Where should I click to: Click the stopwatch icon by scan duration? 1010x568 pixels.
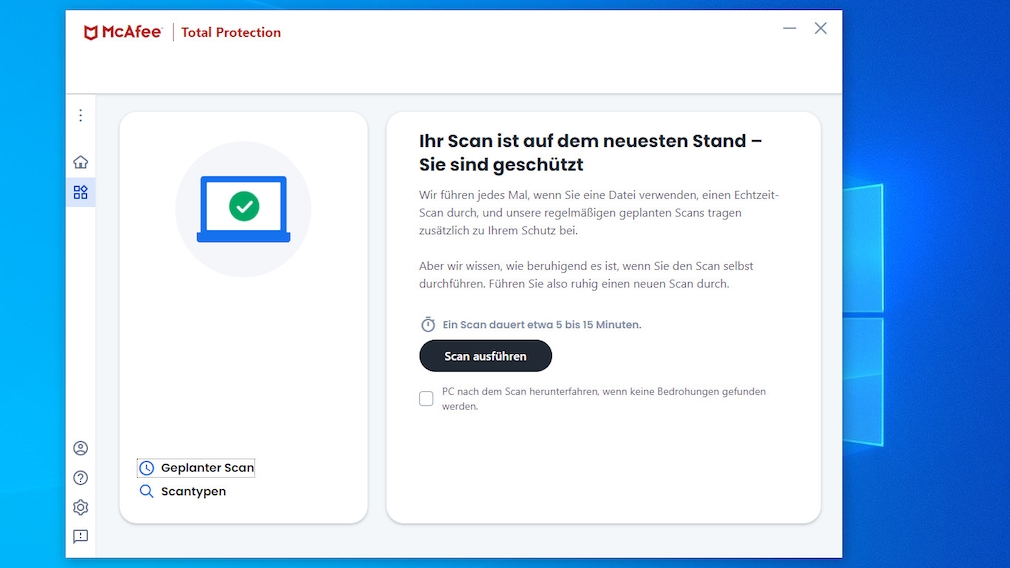[428, 325]
